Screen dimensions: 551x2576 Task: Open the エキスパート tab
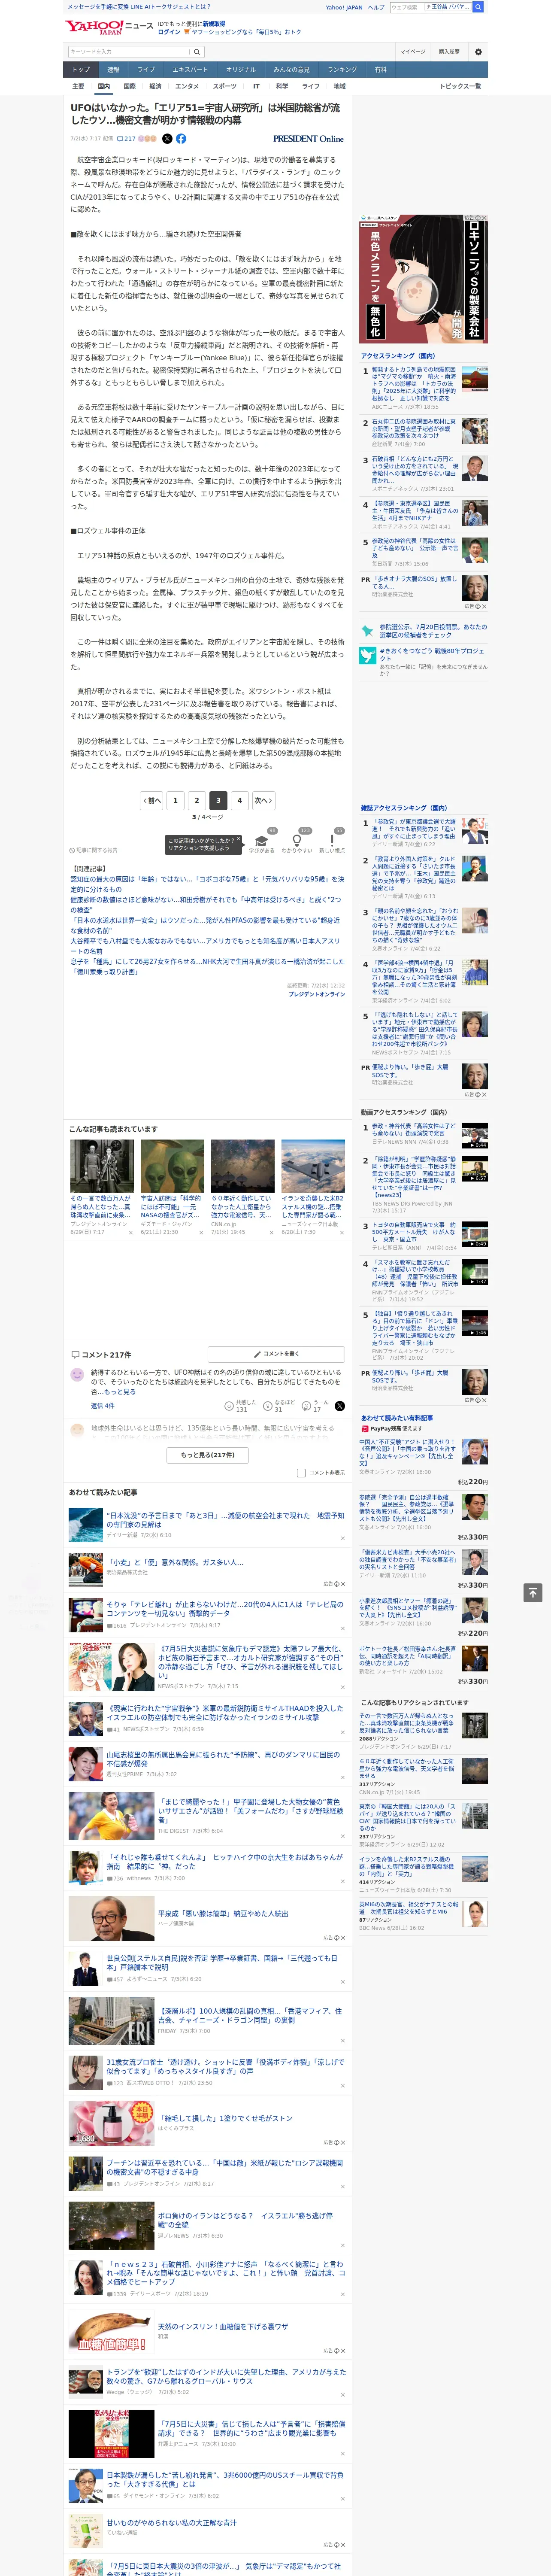(x=190, y=70)
